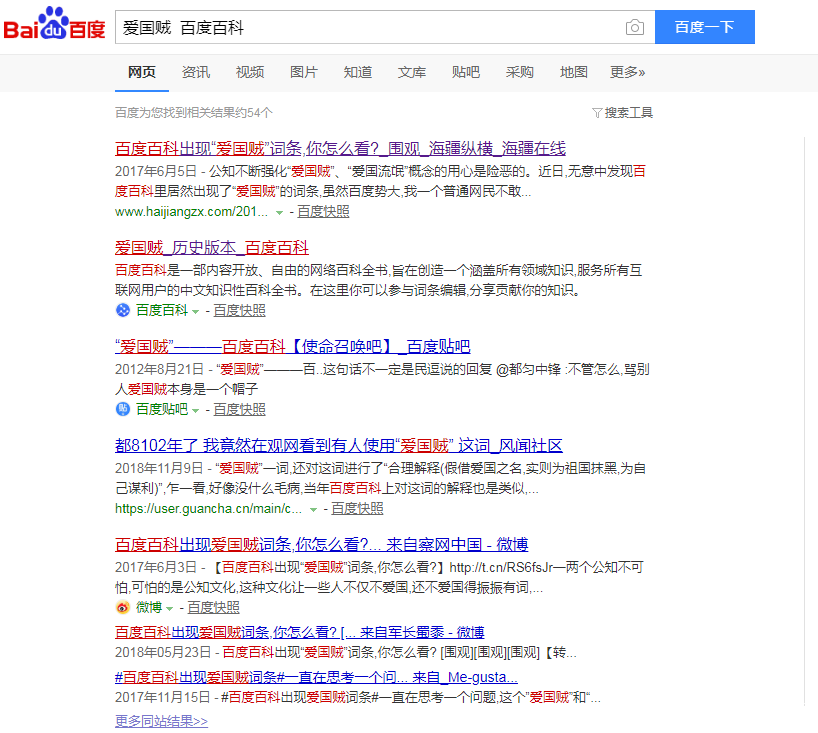Expand dropdown arrow next to 微博 source
The image size is (818, 733).
click(170, 608)
